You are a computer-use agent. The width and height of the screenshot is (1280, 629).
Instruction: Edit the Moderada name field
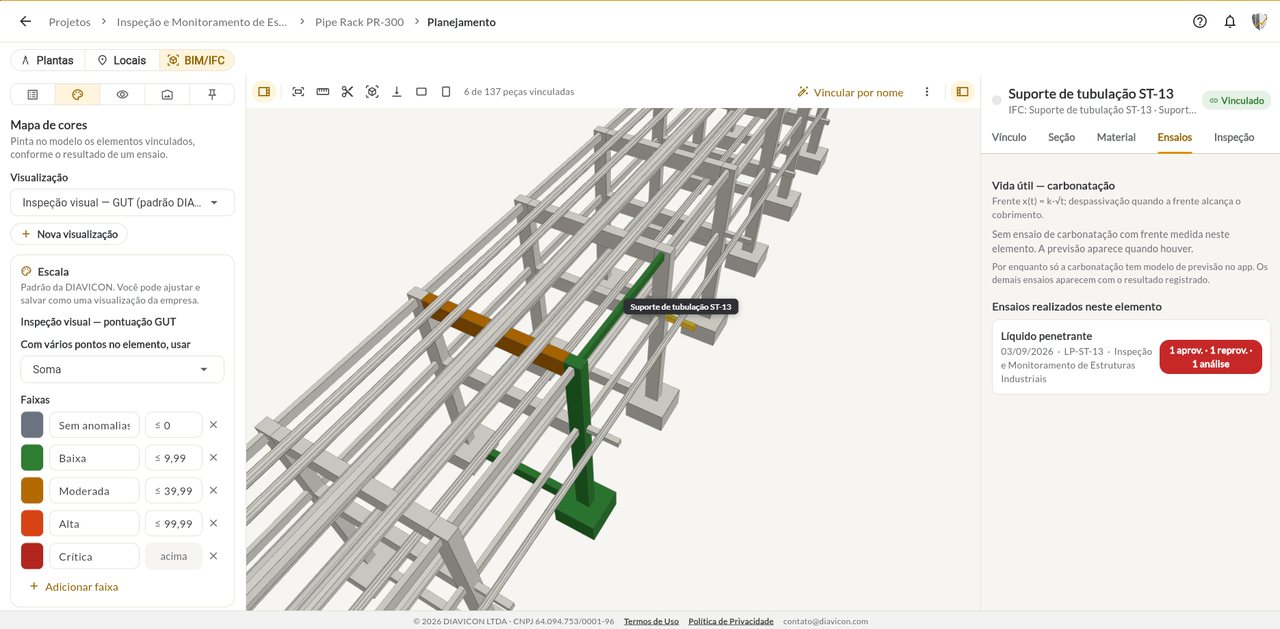tap(94, 491)
